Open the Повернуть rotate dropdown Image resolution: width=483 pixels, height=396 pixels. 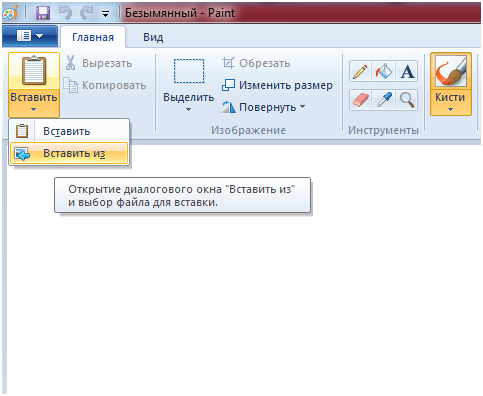click(x=263, y=107)
